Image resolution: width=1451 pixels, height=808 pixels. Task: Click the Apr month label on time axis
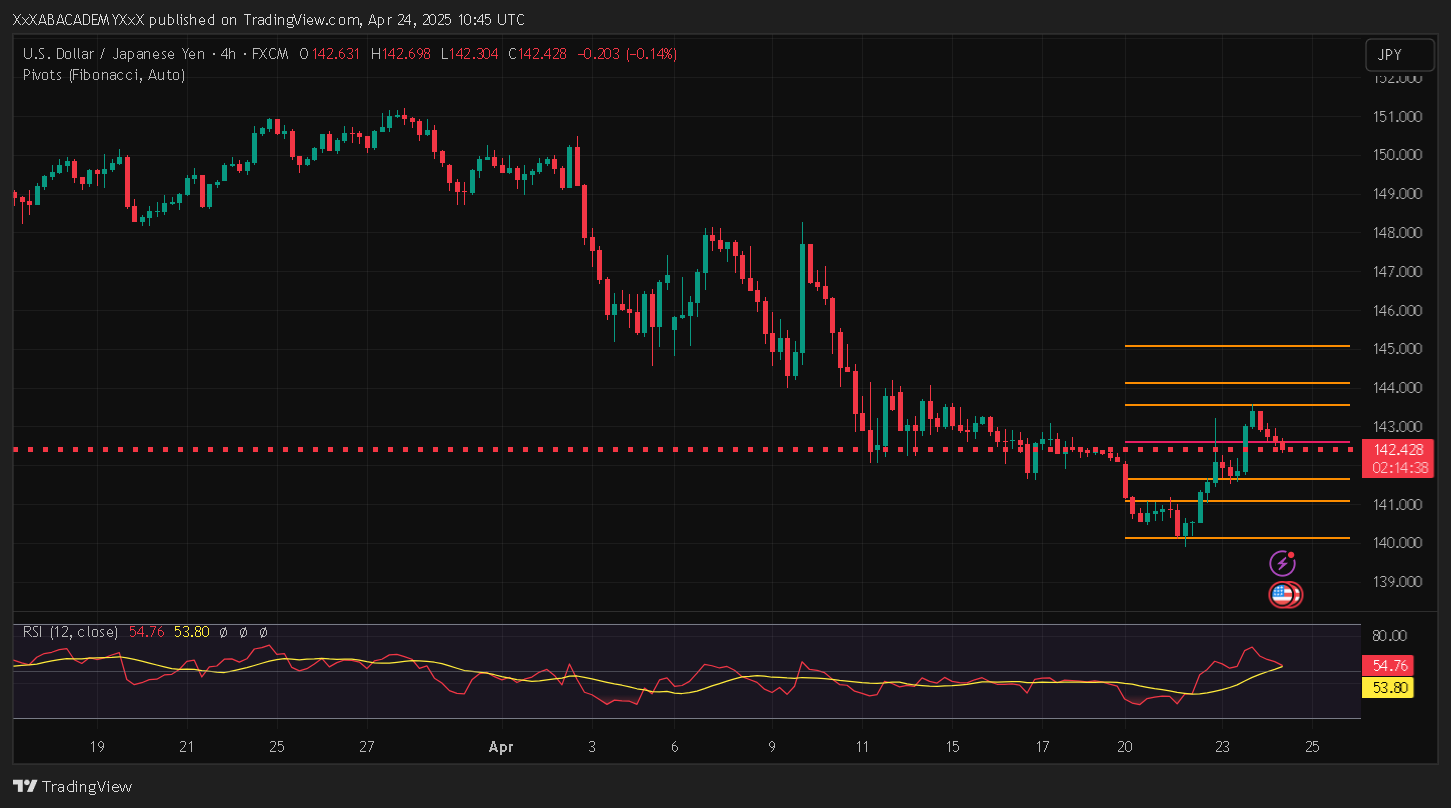500,746
